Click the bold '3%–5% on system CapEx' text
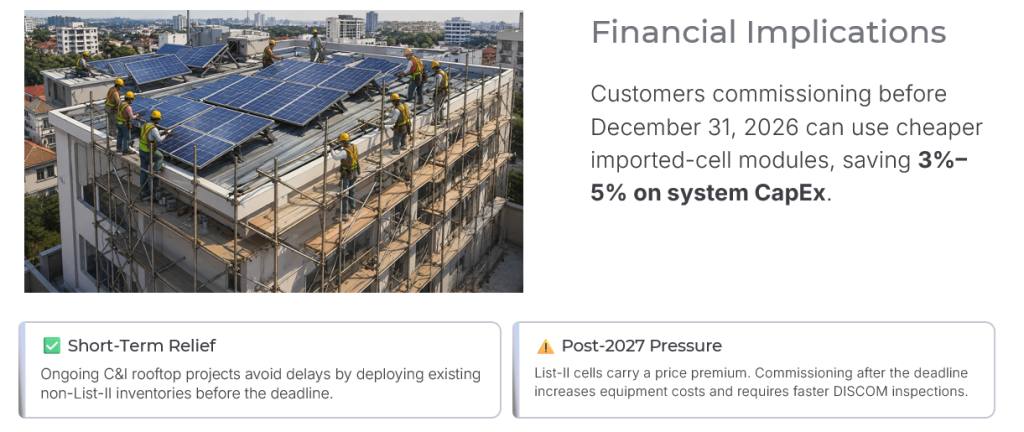The height and width of the screenshot is (432, 1024). (778, 177)
